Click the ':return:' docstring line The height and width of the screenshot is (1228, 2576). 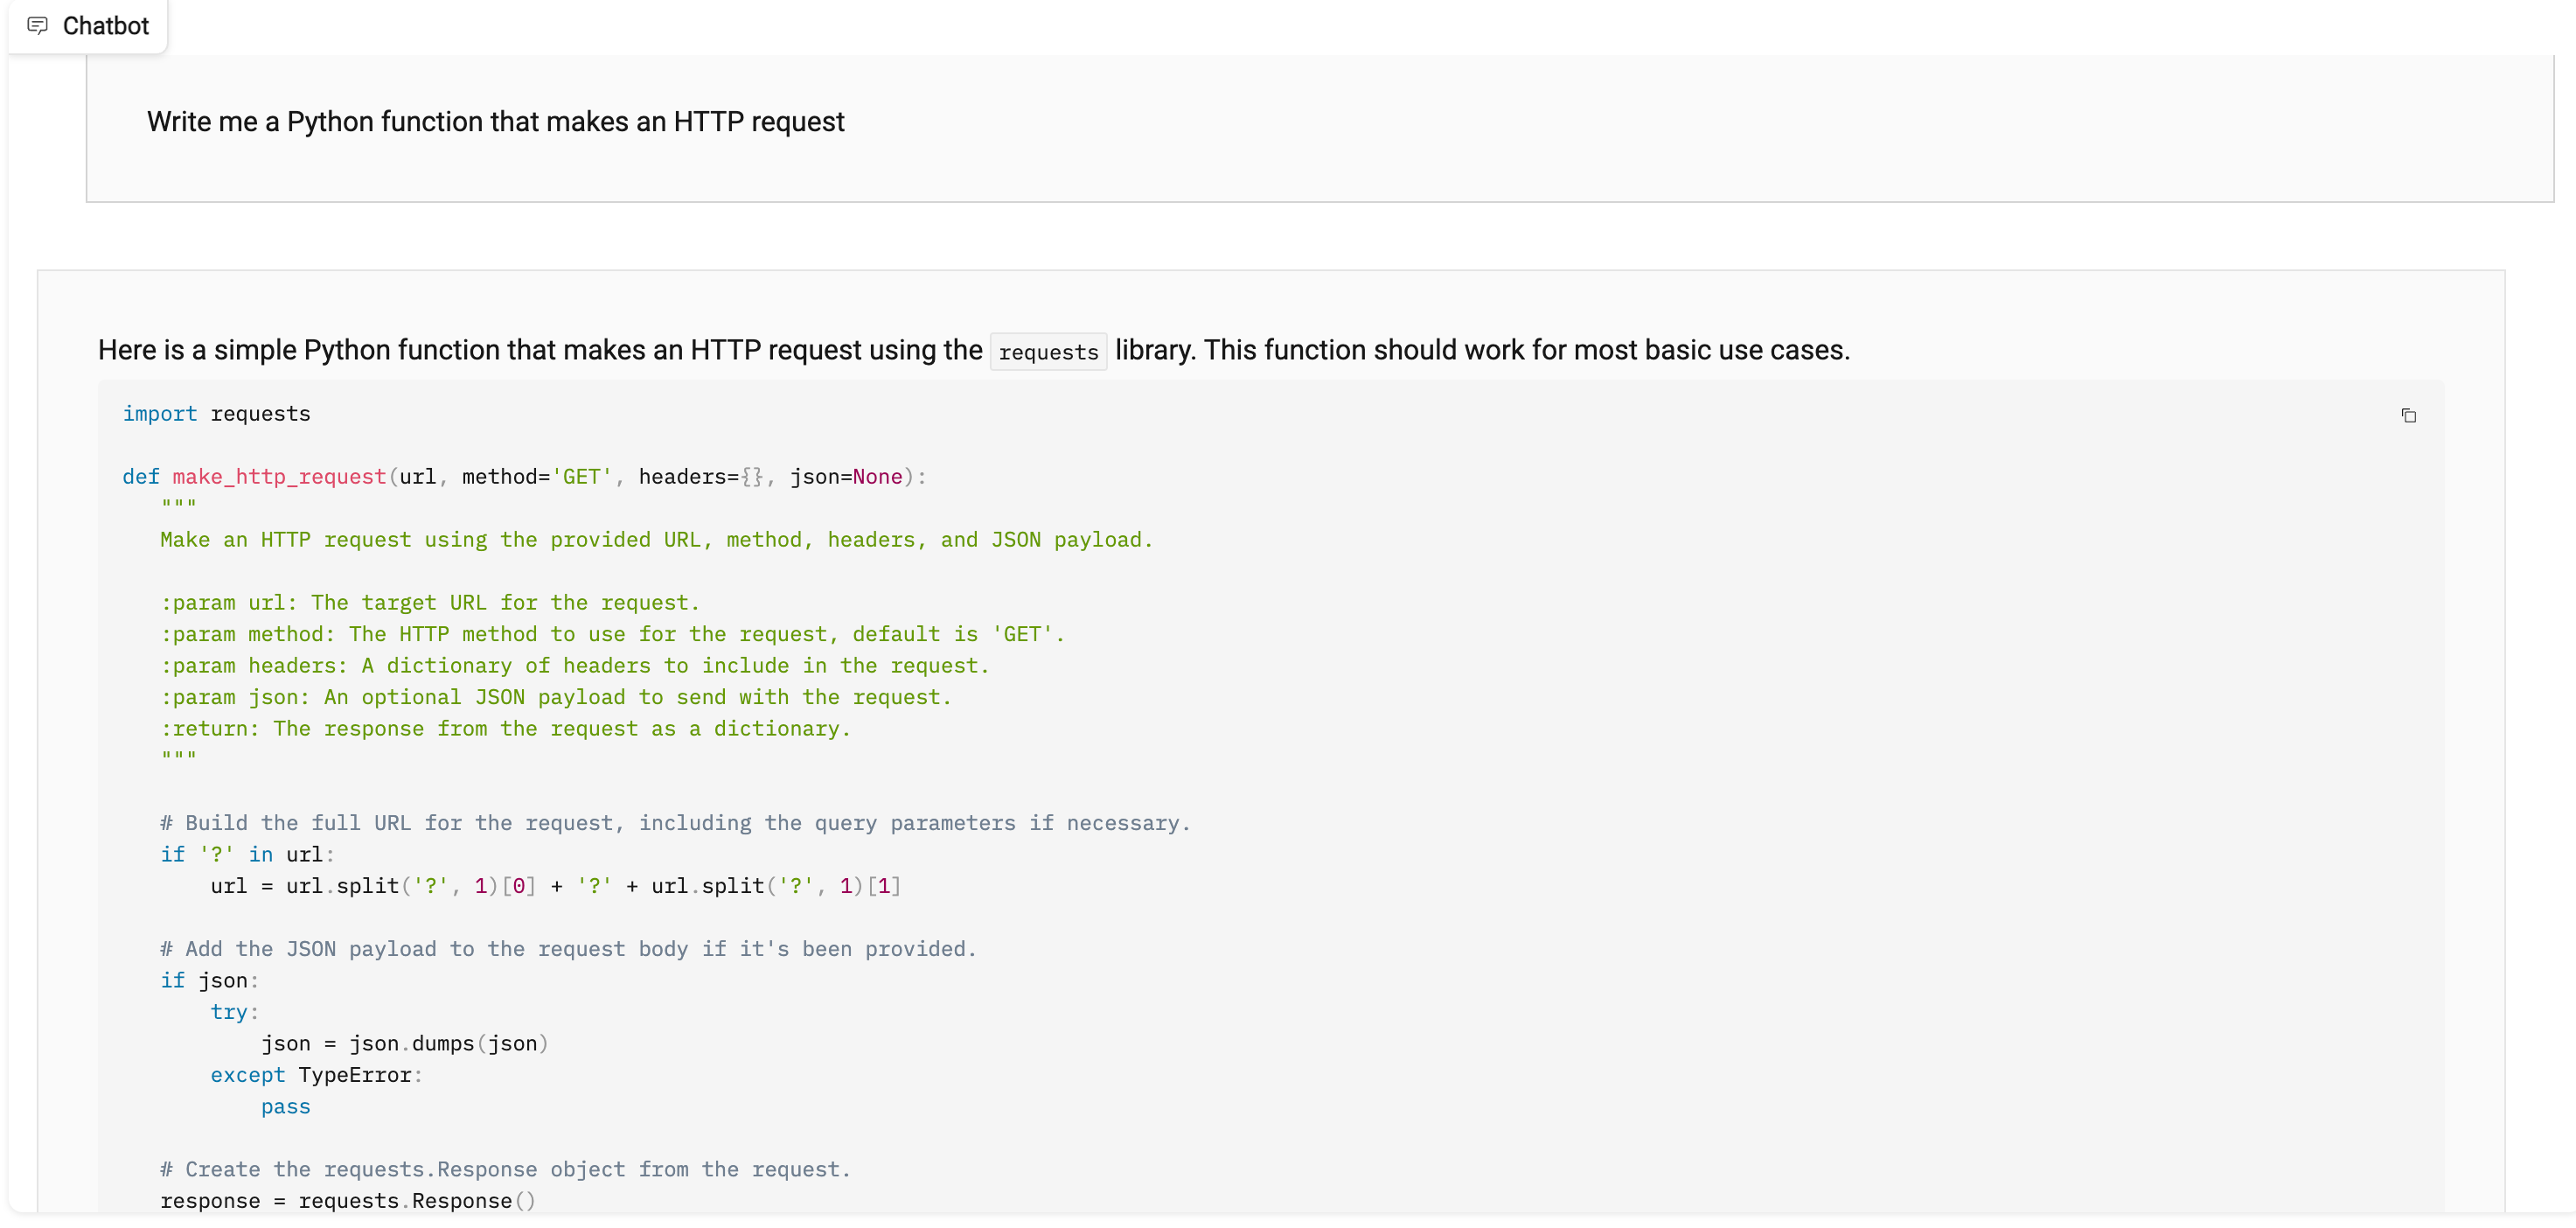point(505,729)
